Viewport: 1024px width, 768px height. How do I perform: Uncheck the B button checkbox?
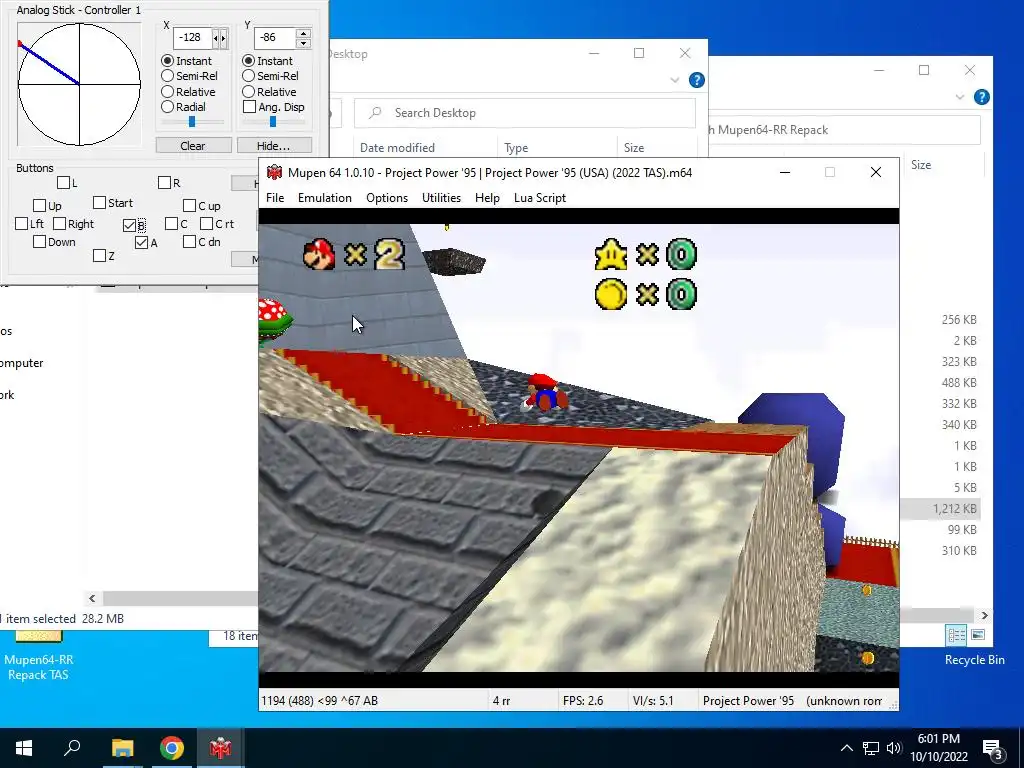129,226
